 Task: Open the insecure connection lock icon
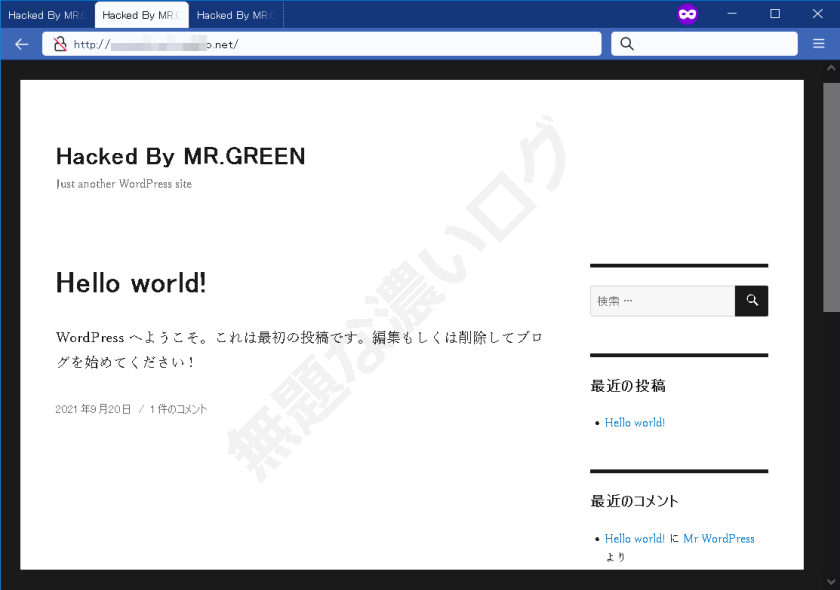point(61,44)
